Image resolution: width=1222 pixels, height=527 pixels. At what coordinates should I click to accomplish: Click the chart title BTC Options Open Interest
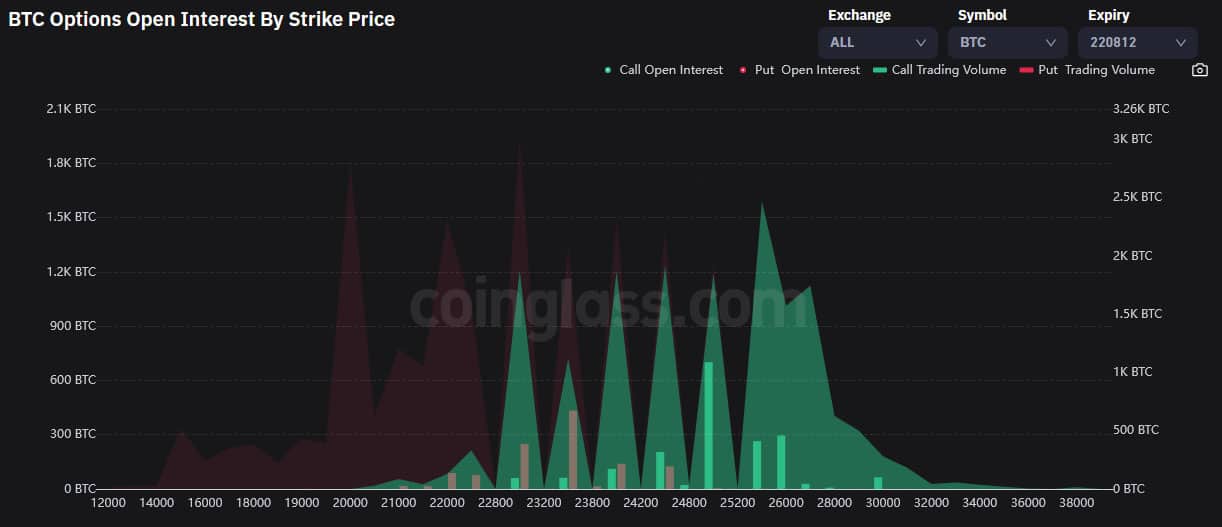pos(202,19)
